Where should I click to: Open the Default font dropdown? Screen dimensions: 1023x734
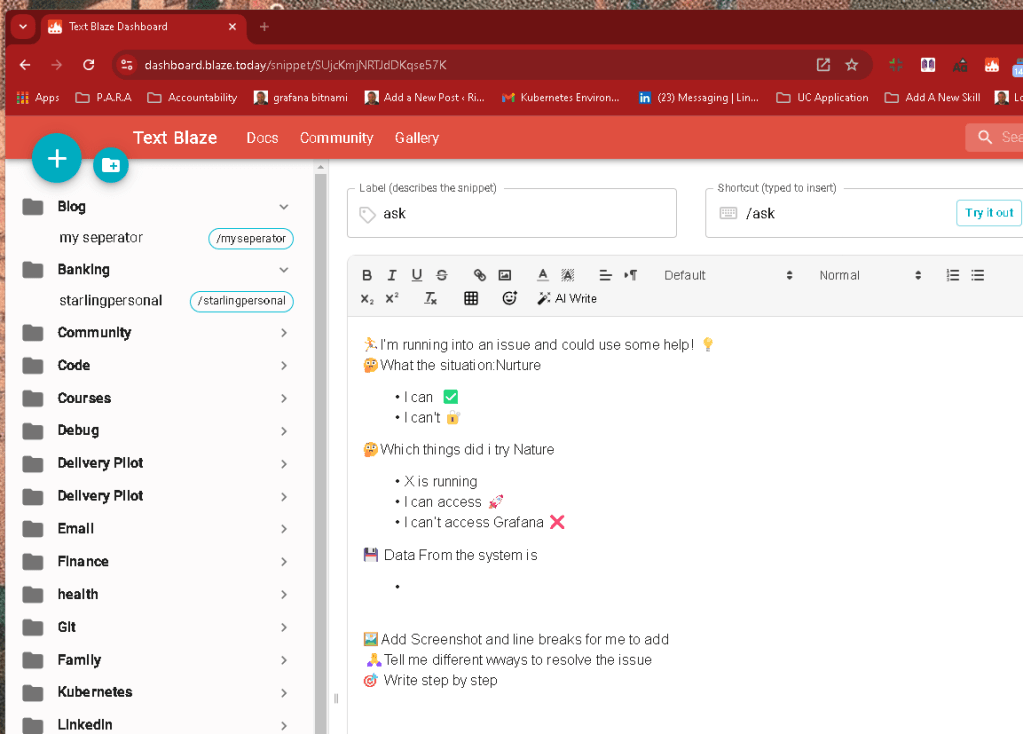click(x=728, y=275)
